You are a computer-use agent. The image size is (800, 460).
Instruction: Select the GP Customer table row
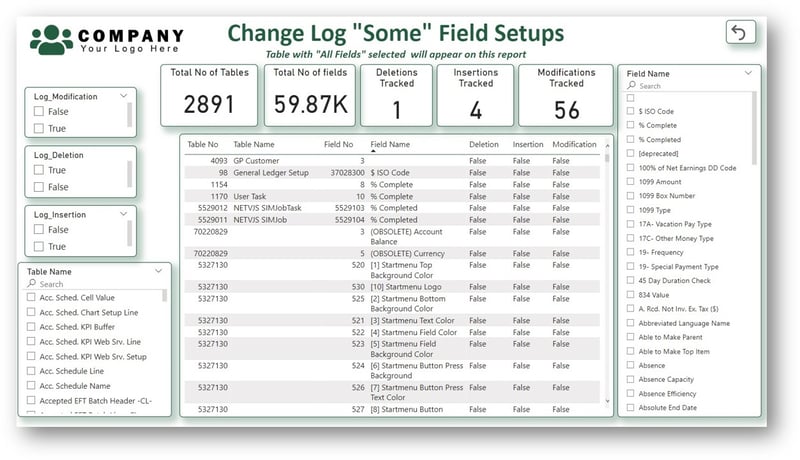tap(392, 161)
